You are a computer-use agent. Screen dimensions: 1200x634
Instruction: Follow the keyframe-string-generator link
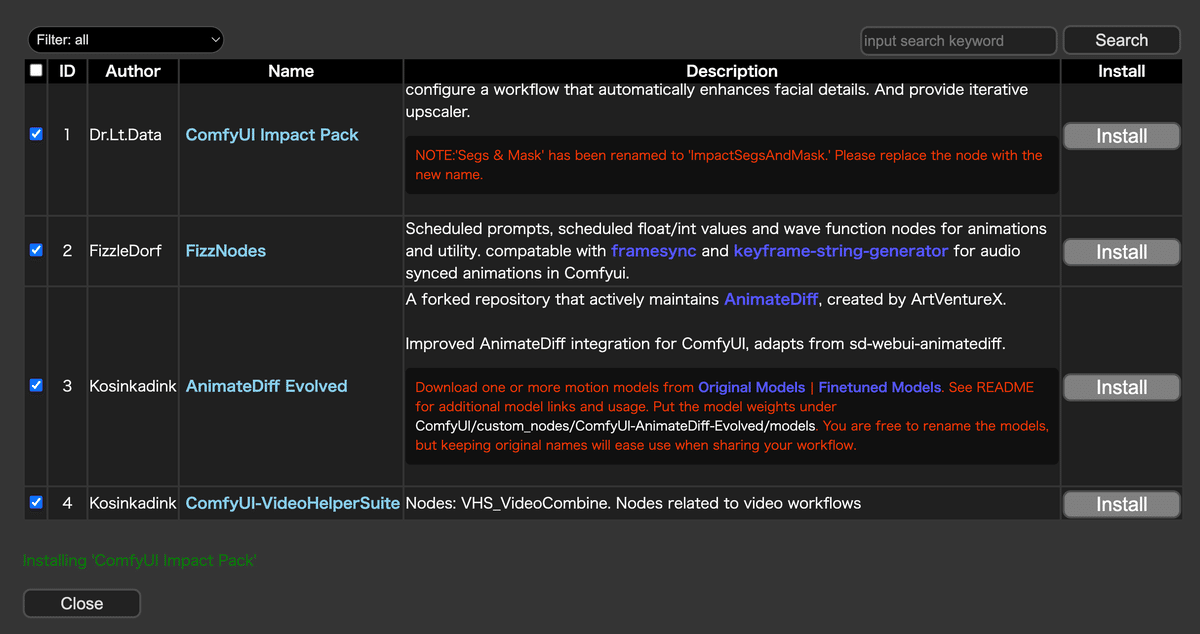point(841,251)
